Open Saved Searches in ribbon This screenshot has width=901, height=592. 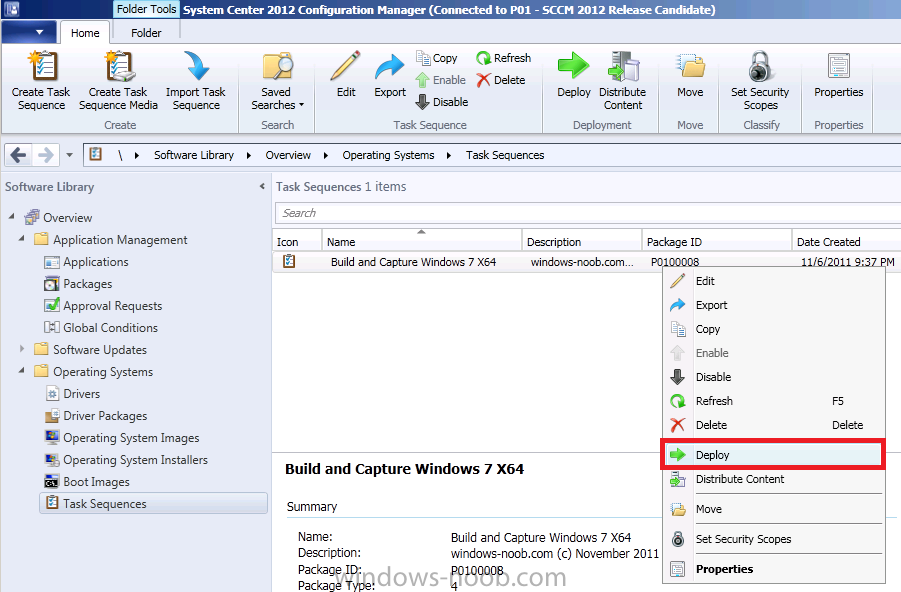277,80
